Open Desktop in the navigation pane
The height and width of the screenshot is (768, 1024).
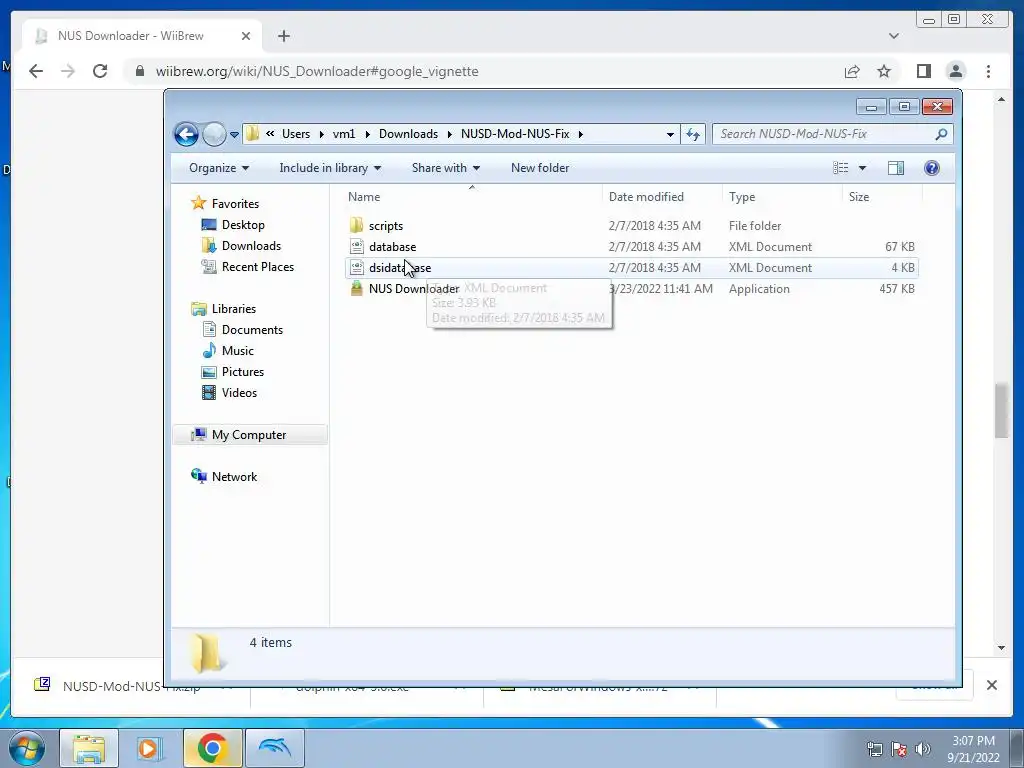(243, 225)
